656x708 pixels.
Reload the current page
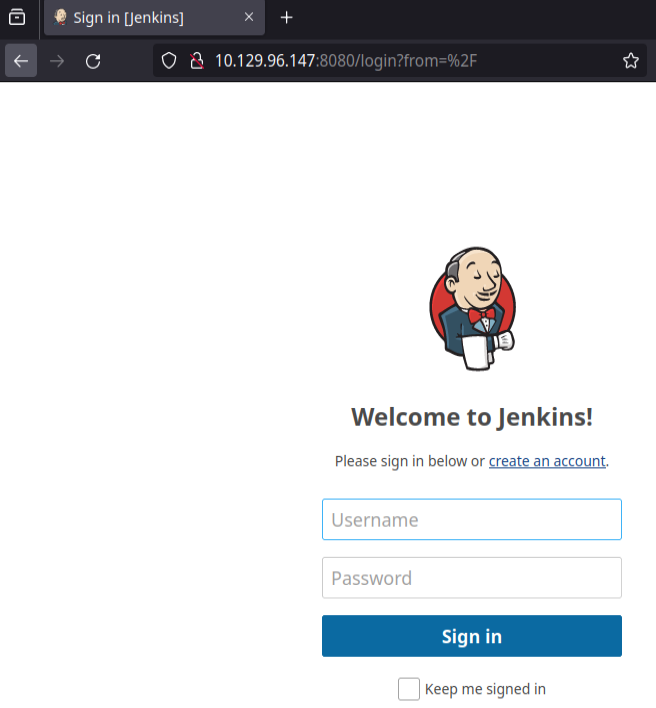click(93, 61)
